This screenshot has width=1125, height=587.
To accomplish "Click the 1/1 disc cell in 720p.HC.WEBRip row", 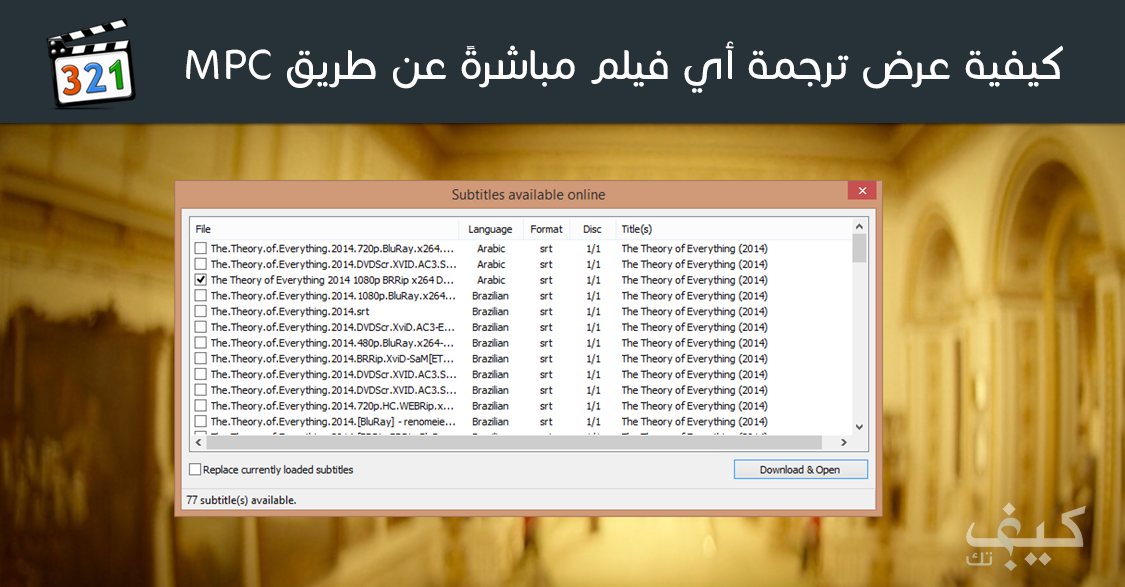I will tap(593, 406).
